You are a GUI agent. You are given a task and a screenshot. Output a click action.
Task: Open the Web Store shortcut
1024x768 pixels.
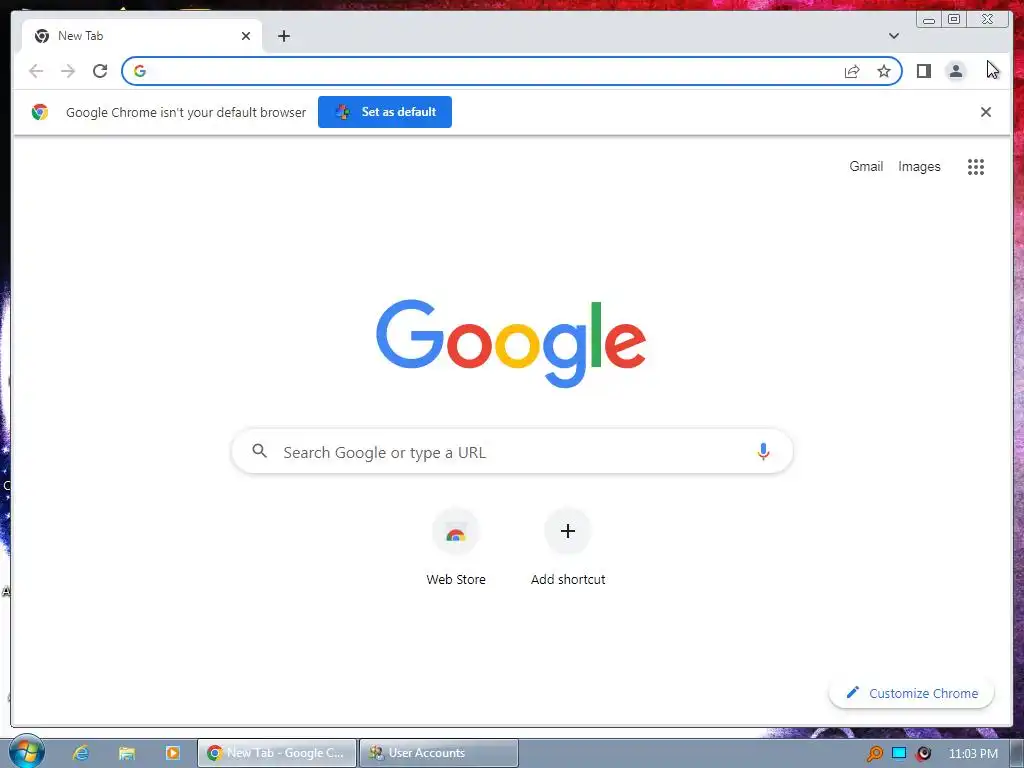point(456,548)
